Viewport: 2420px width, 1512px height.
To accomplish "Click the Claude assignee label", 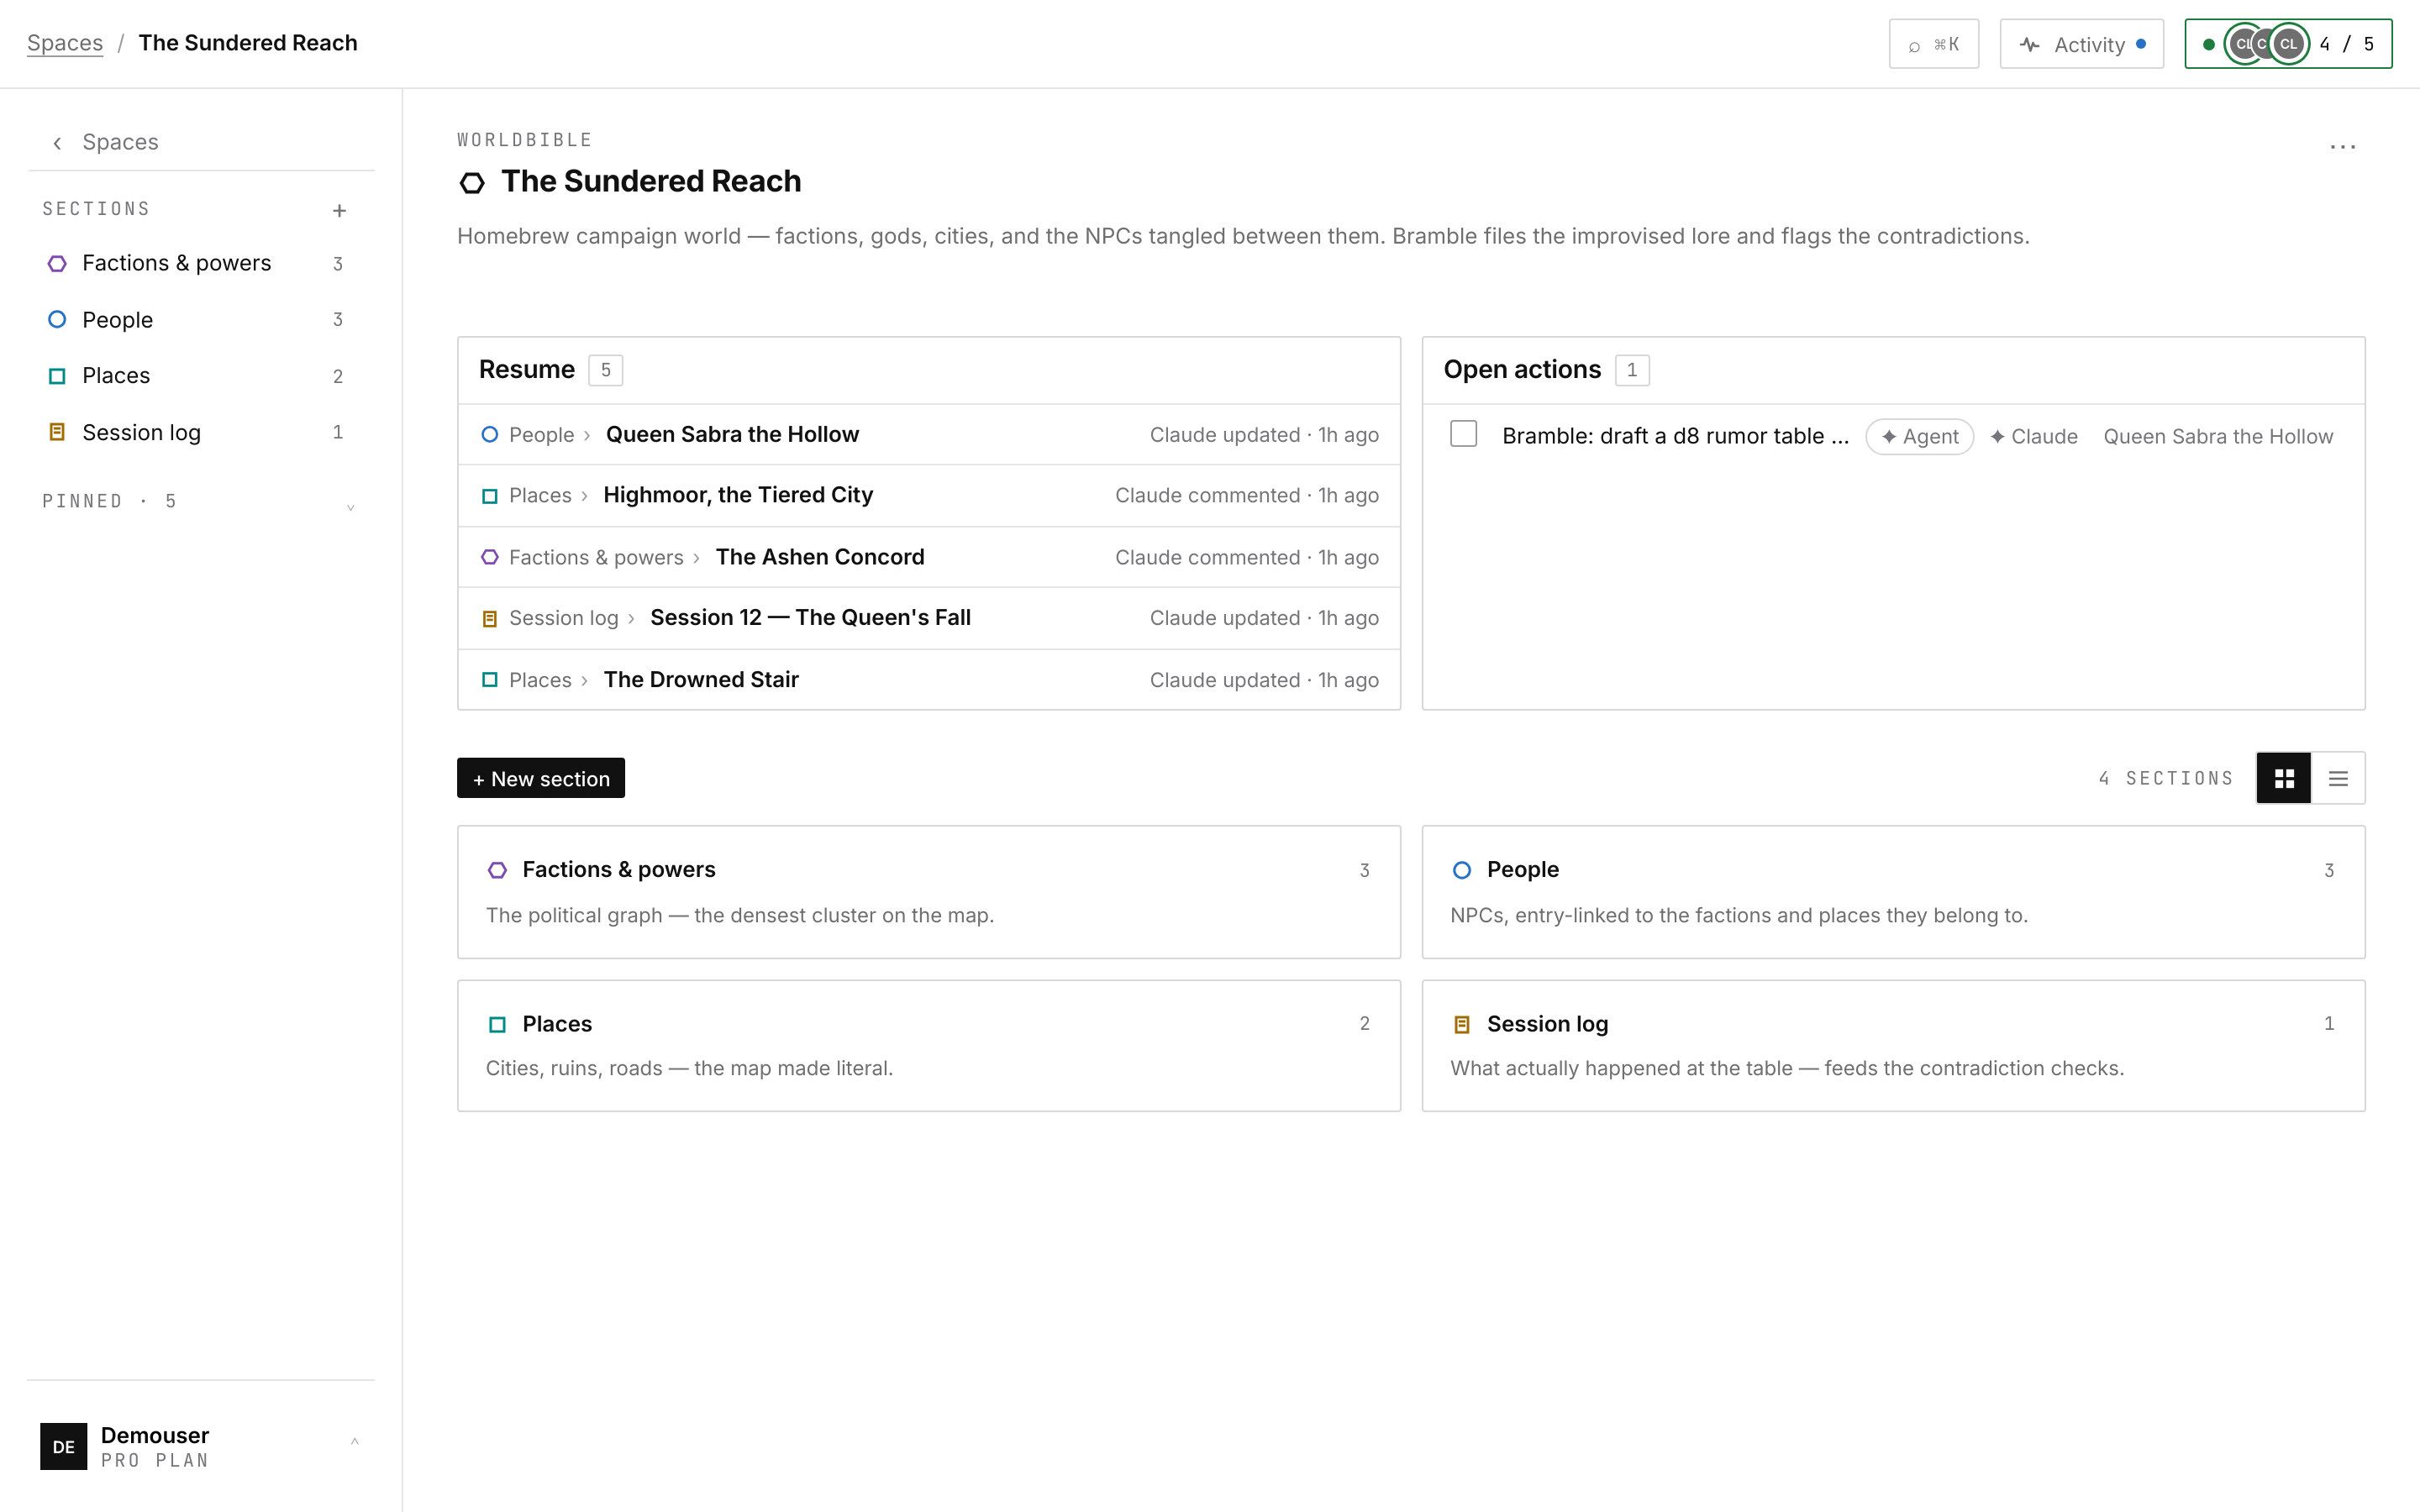I will [2033, 437].
